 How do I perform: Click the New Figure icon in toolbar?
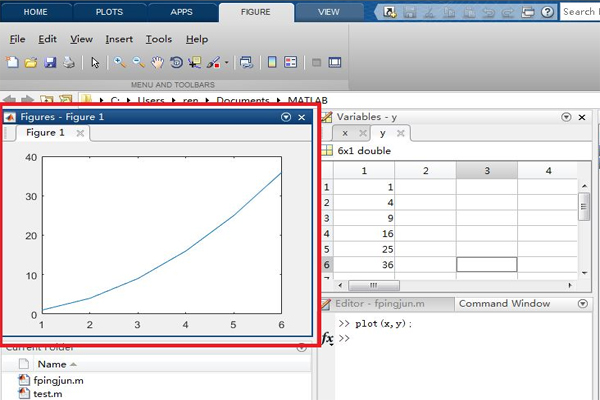click(x=12, y=62)
